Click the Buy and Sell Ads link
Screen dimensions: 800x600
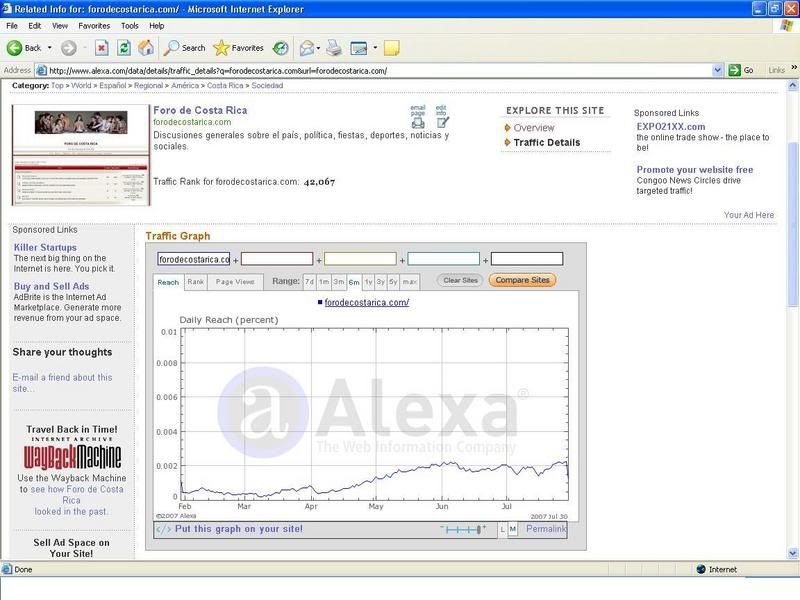pyautogui.click(x=51, y=287)
